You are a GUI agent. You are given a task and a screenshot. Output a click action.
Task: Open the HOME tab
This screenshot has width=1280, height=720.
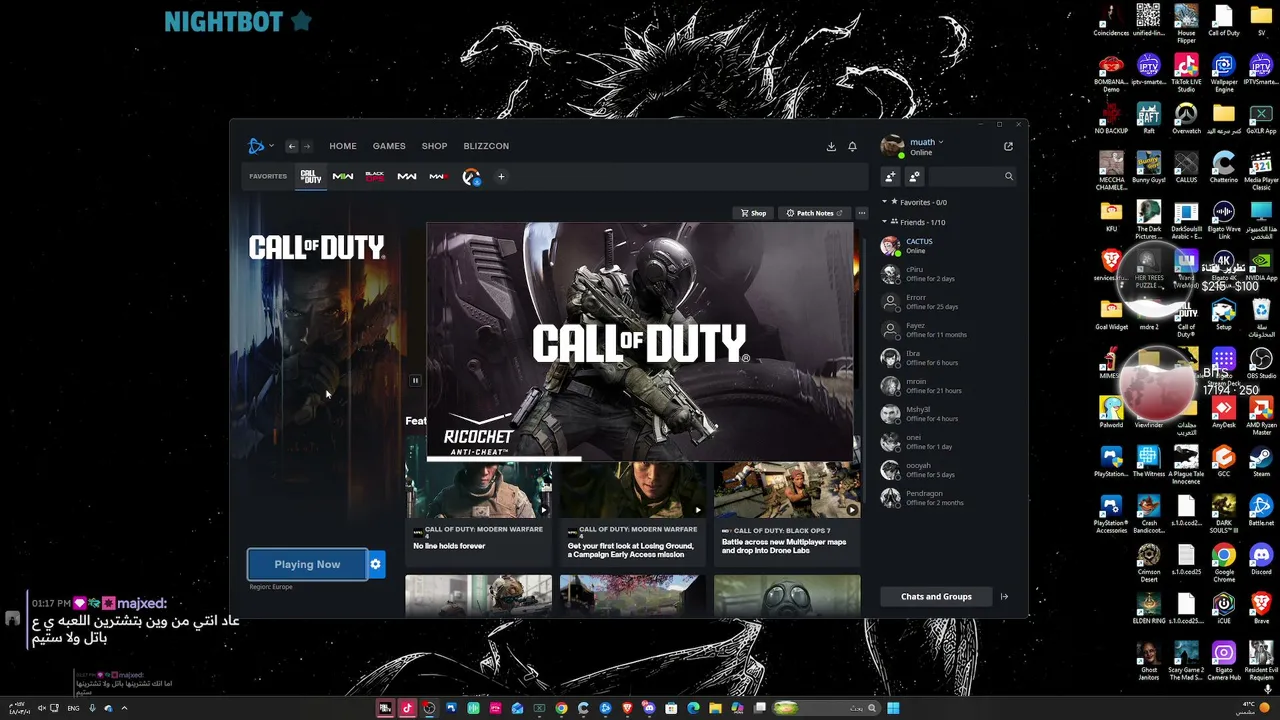click(343, 146)
